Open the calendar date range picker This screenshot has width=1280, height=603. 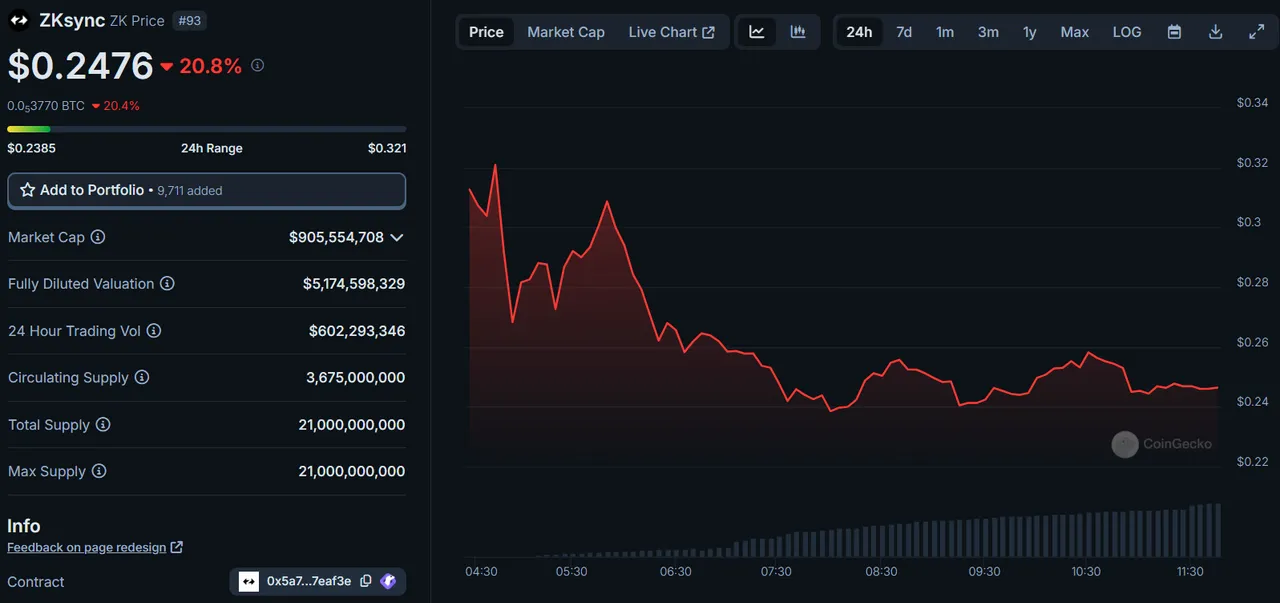pyautogui.click(x=1175, y=32)
